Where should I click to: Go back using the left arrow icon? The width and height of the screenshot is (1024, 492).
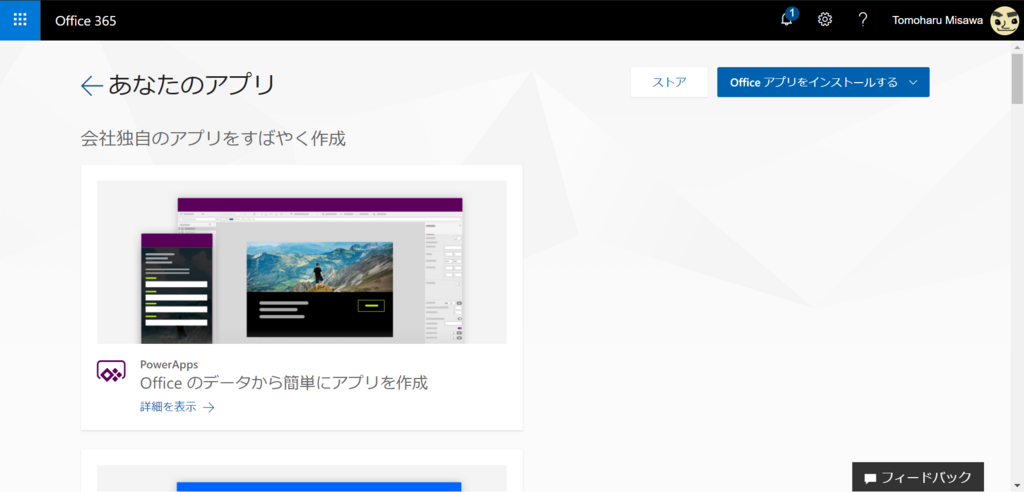click(91, 86)
